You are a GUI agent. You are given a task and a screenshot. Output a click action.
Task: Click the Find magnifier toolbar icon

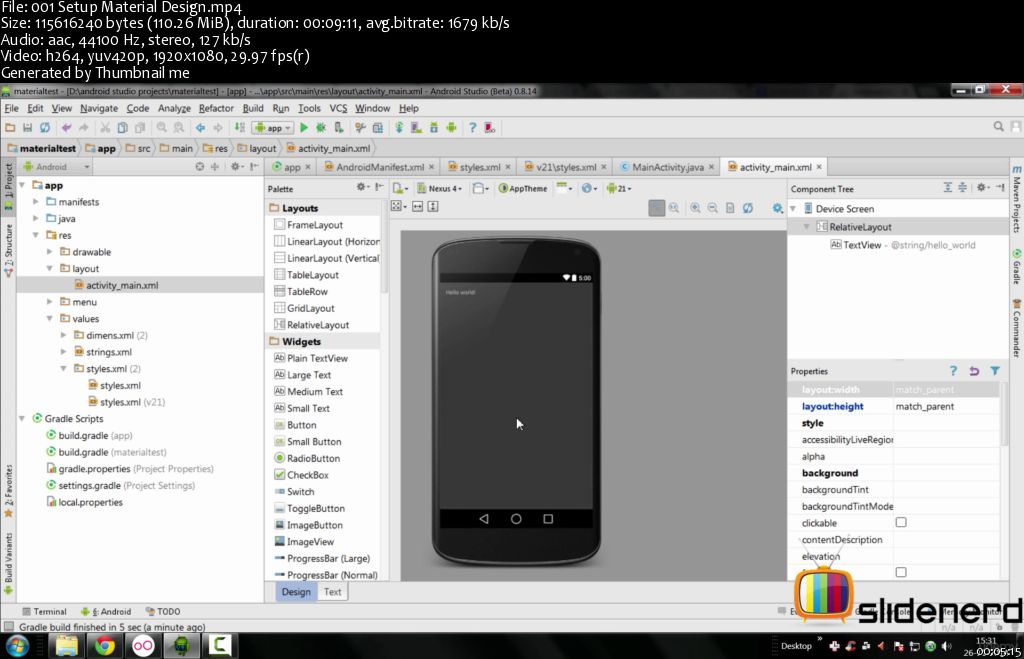click(x=161, y=128)
